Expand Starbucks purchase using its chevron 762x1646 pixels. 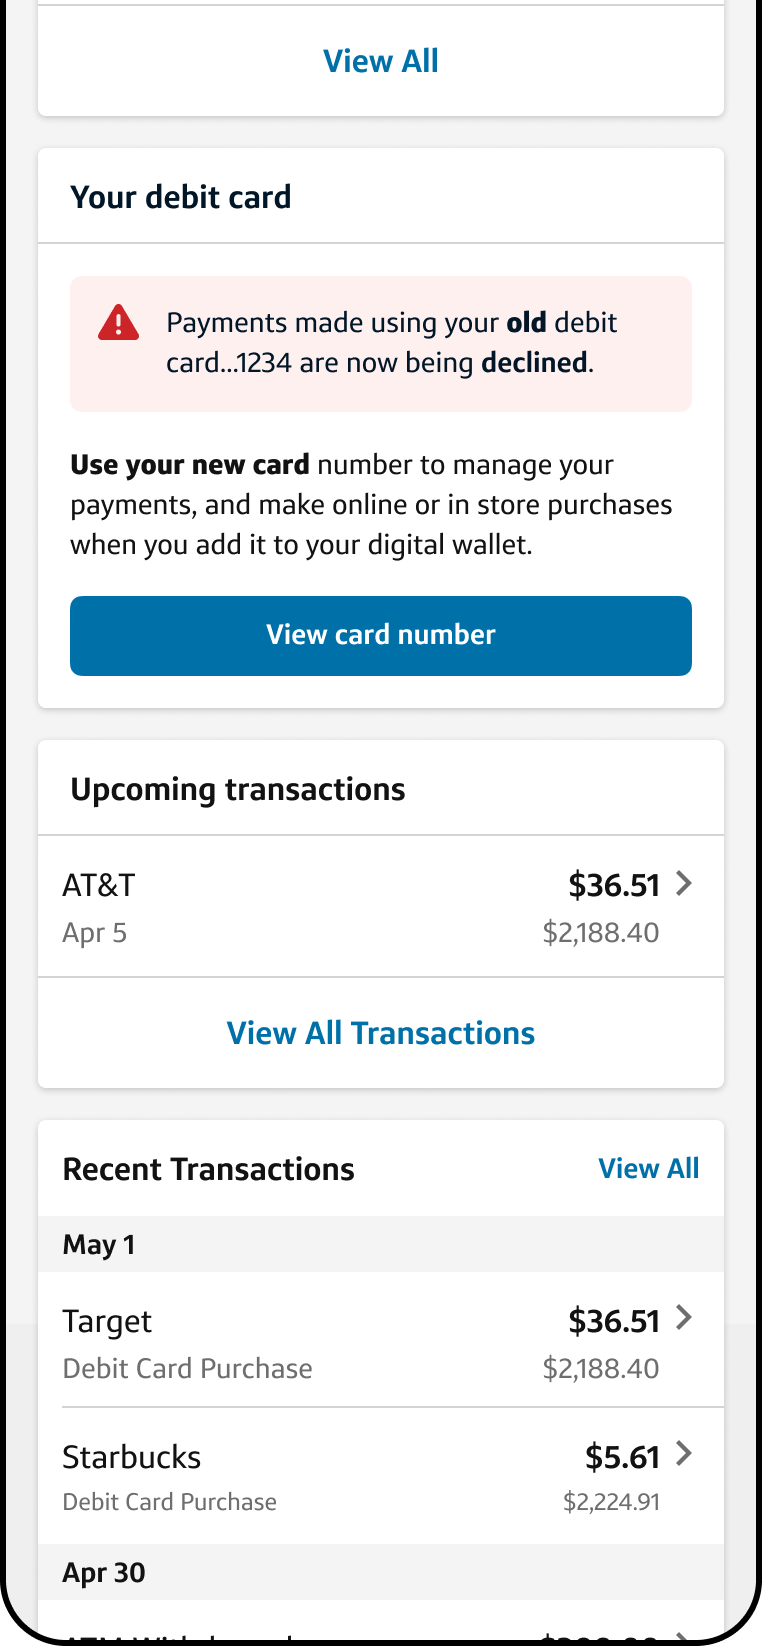(x=684, y=1454)
